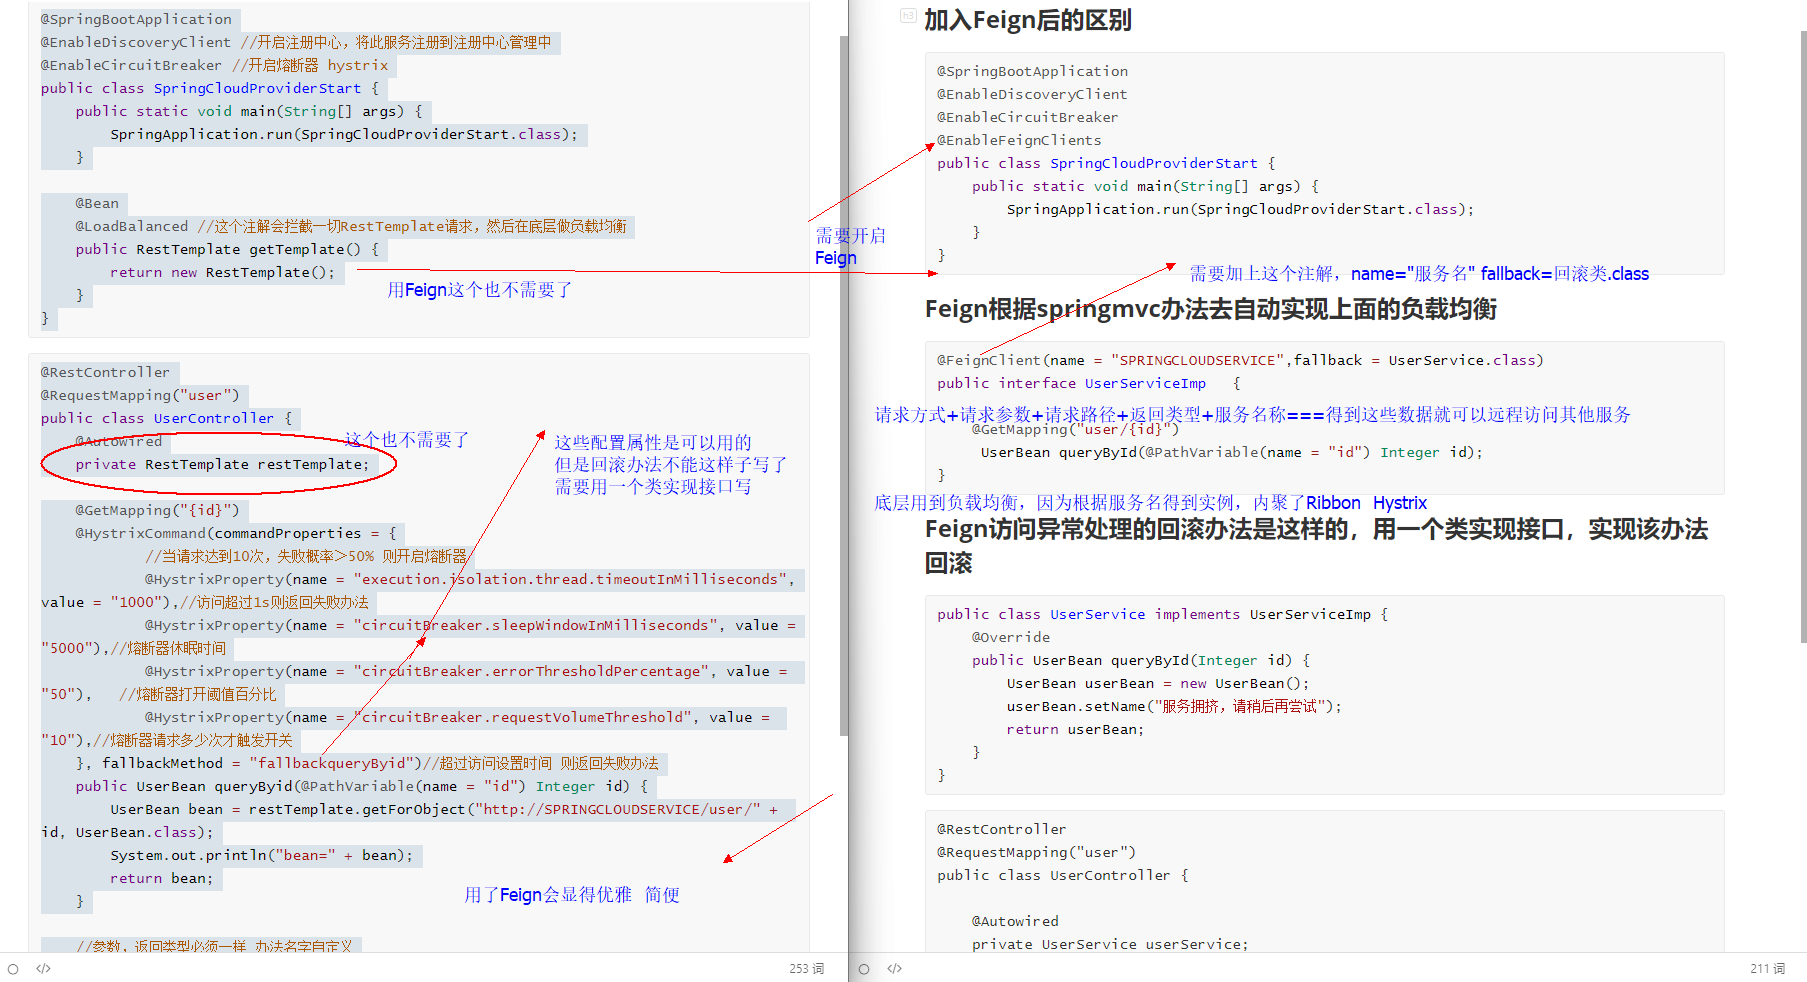Click '@RestController' in right window
Screen dimensions: 1807x982
(1001, 829)
